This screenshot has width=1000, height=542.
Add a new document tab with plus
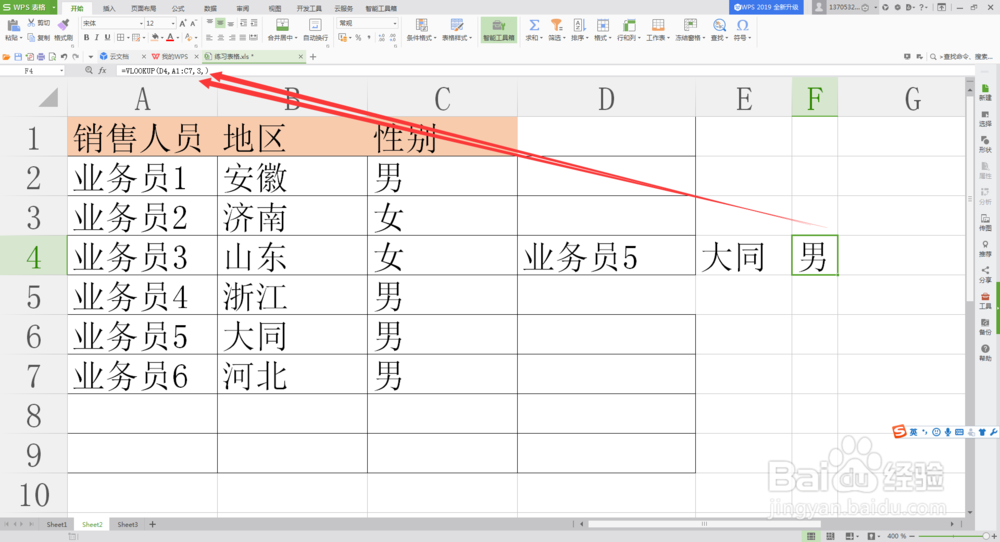(313, 57)
